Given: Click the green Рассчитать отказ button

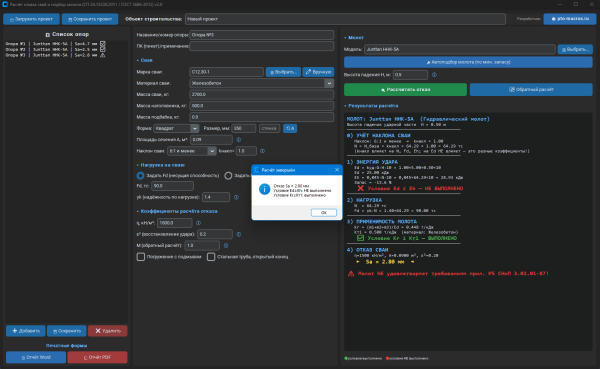Looking at the screenshot, I should (x=405, y=90).
